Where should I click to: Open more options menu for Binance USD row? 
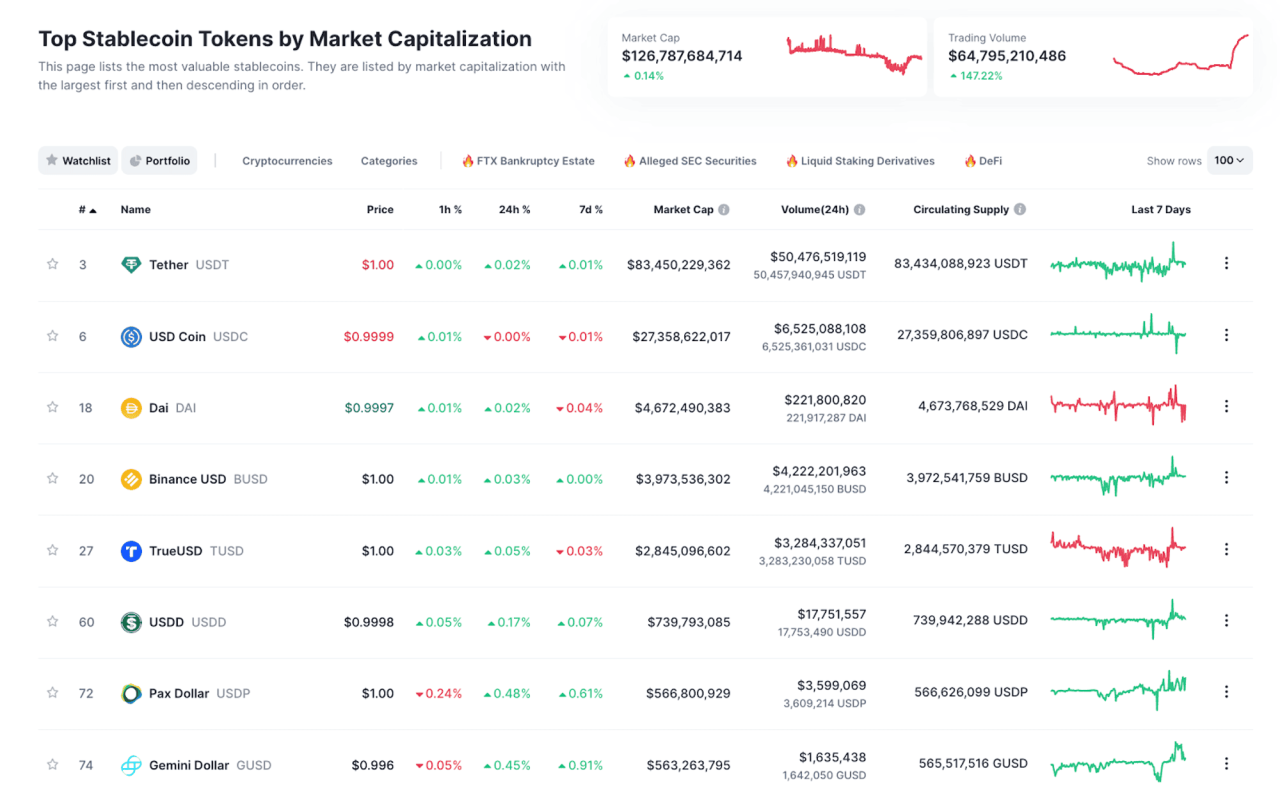pyautogui.click(x=1226, y=478)
